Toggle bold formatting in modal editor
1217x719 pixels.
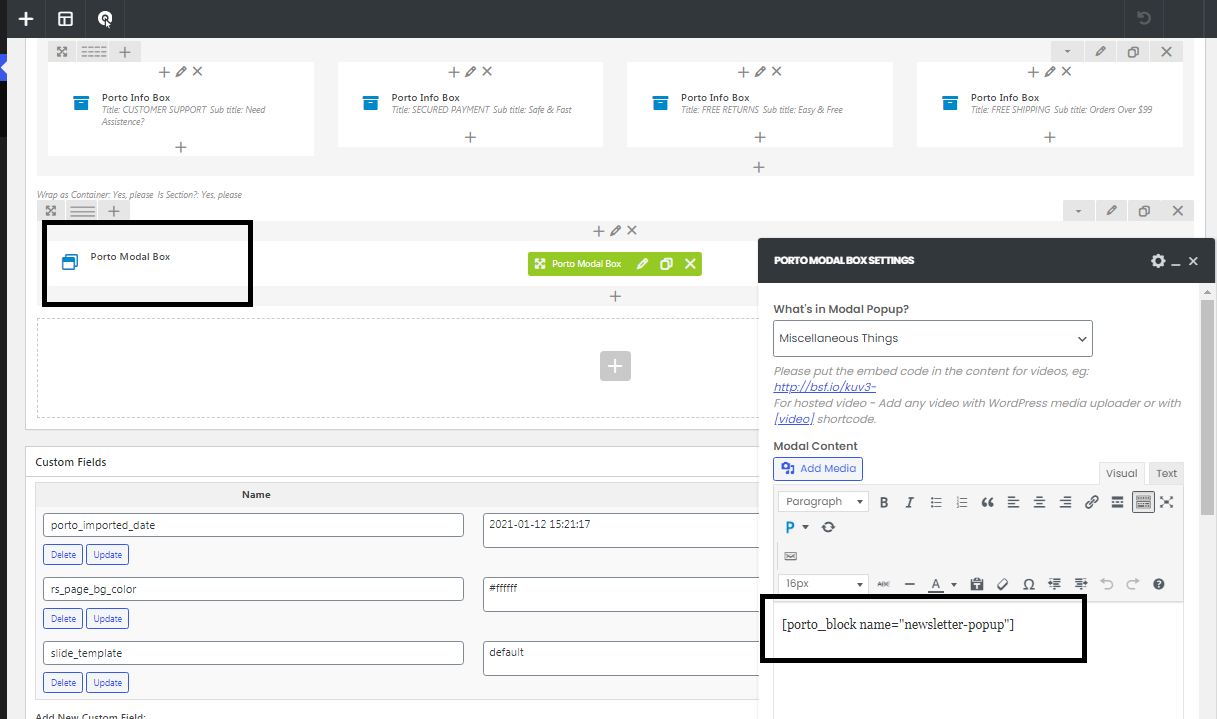point(884,502)
